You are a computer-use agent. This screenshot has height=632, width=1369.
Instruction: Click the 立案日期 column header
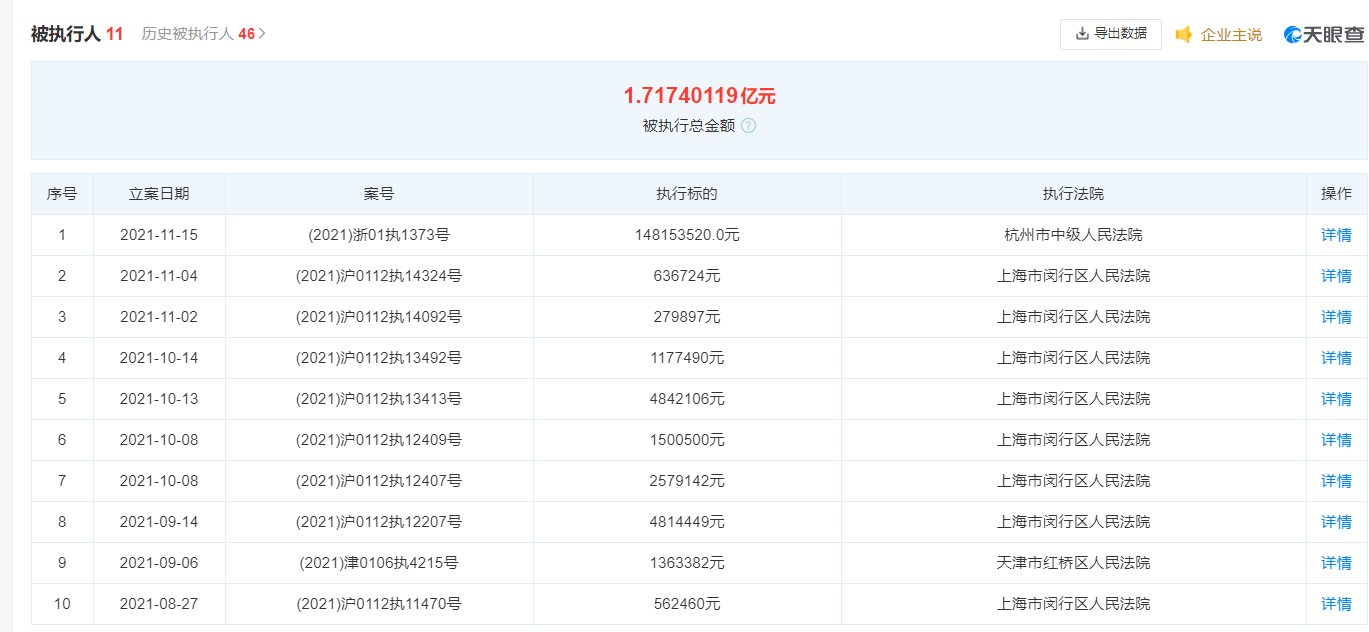[x=159, y=194]
